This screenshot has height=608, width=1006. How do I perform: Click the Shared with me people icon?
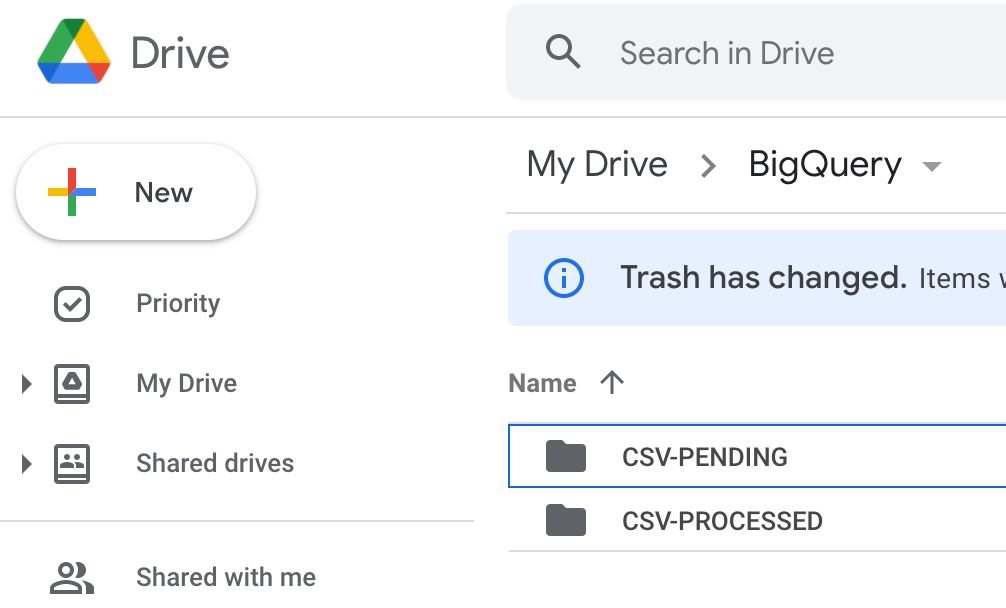71,577
